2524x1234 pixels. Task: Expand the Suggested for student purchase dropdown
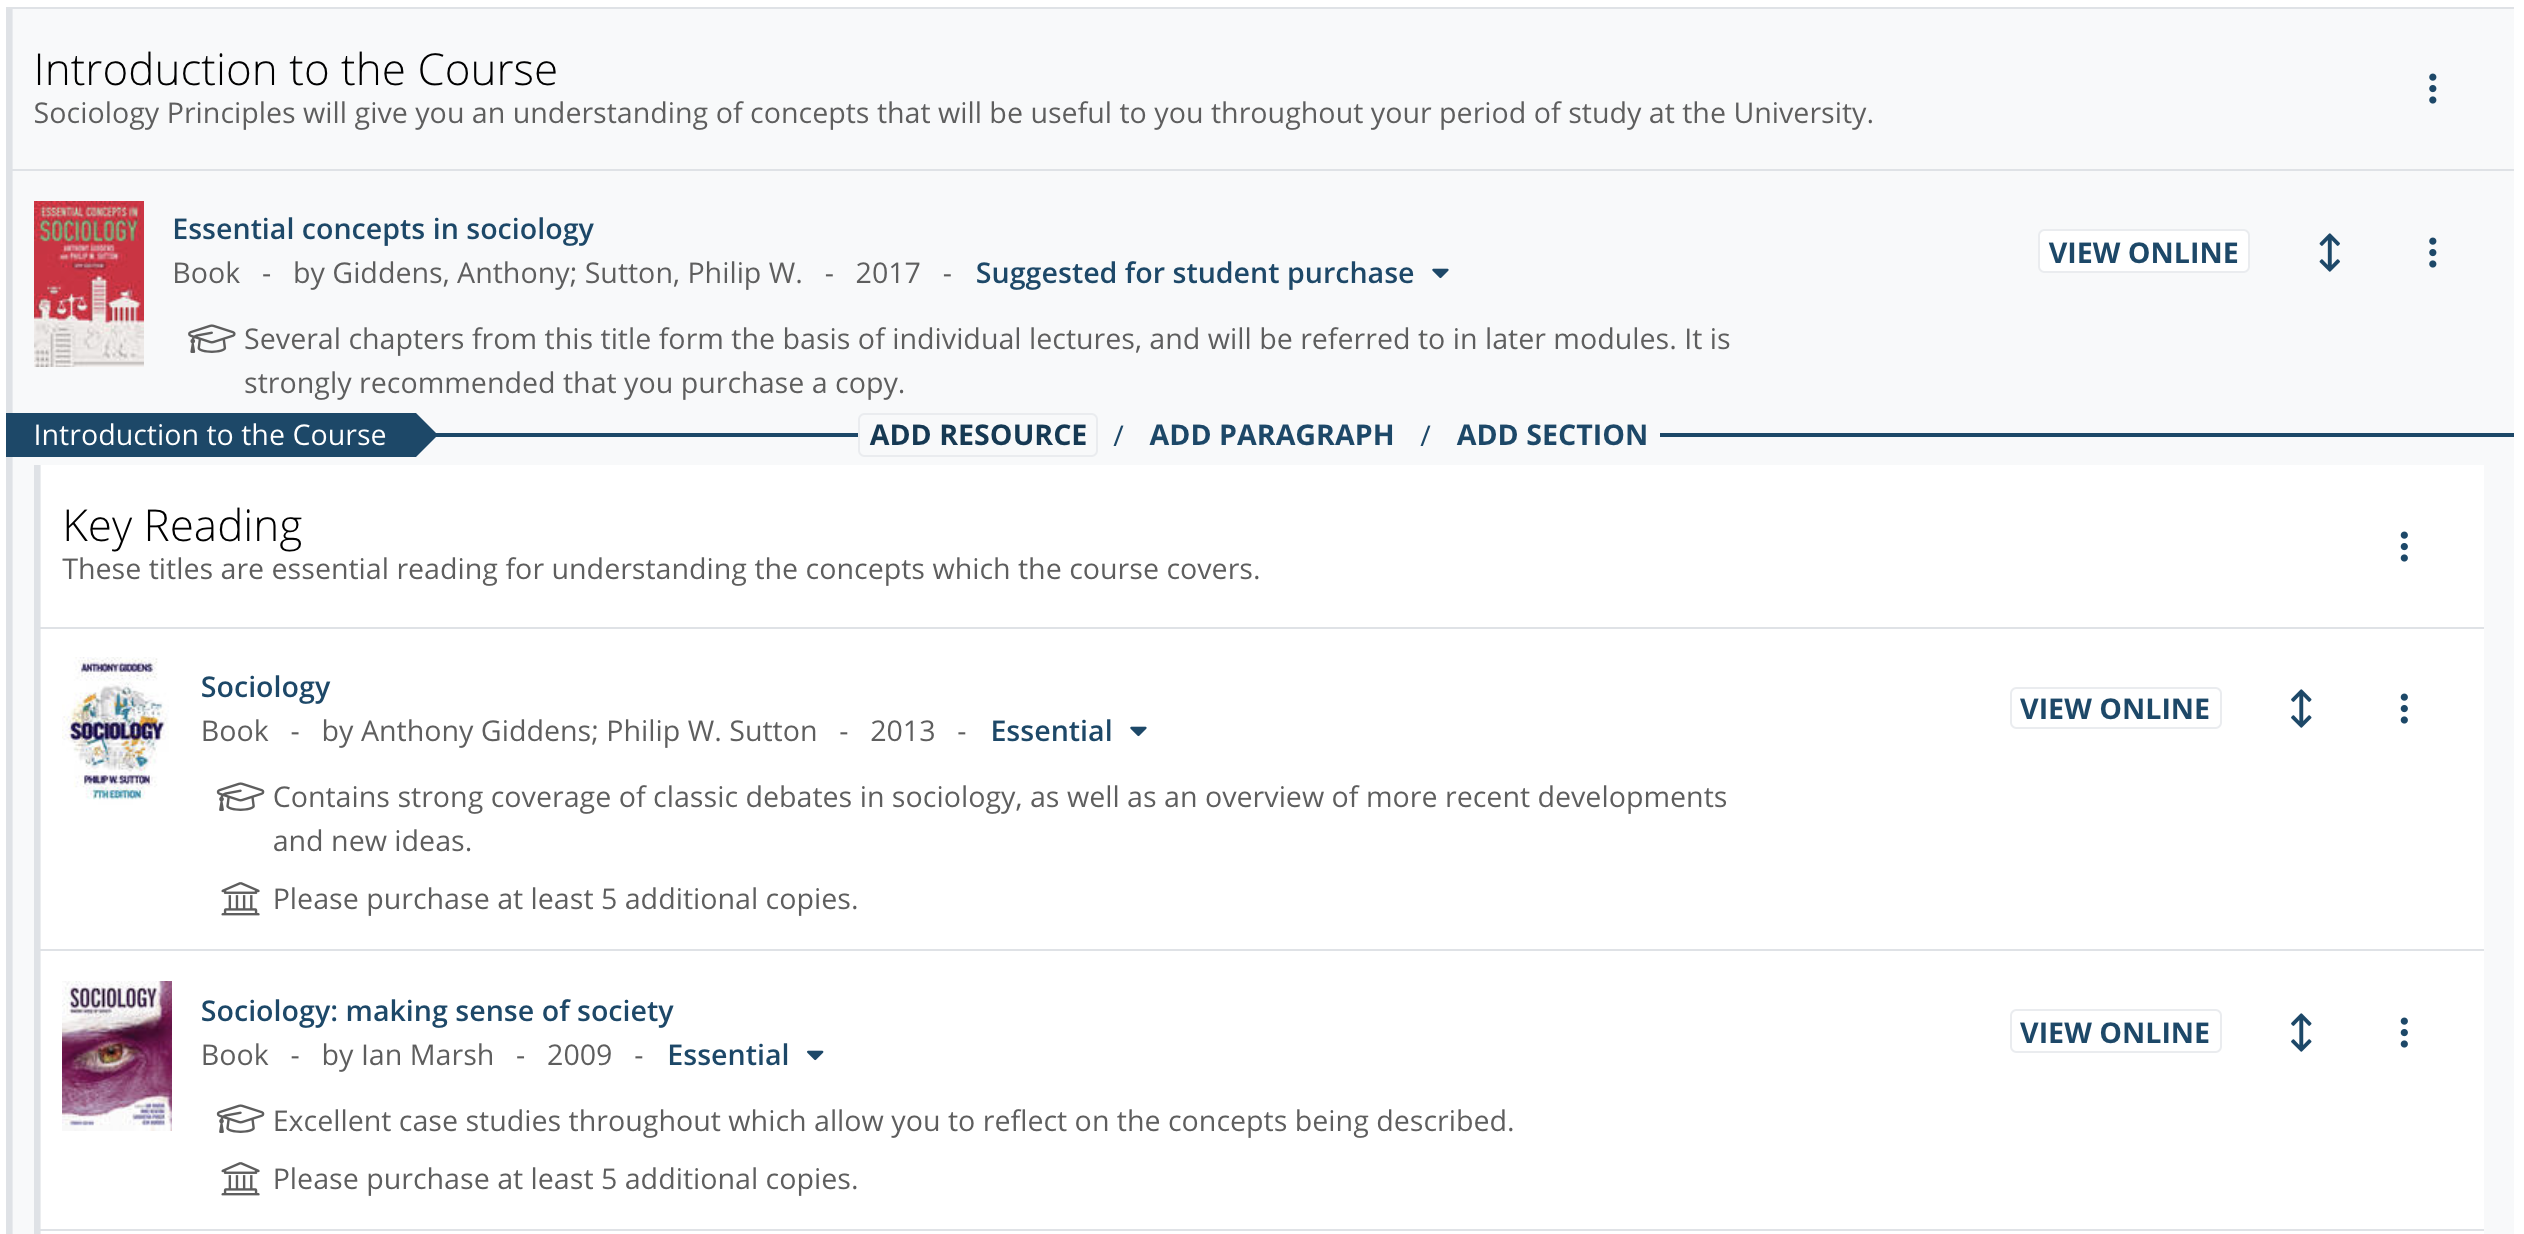click(x=1212, y=273)
